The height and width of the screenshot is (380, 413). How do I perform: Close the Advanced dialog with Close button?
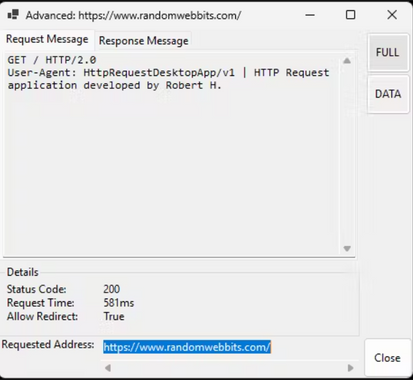point(387,358)
